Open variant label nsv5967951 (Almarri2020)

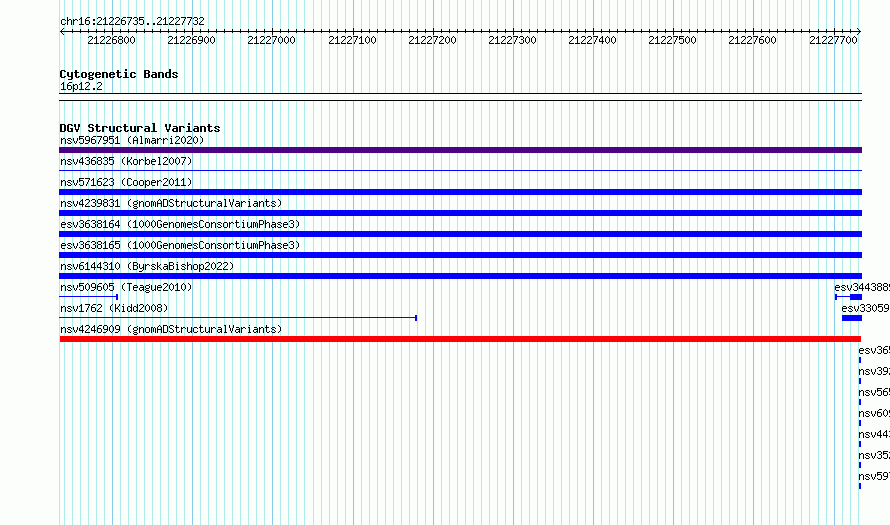(132, 140)
